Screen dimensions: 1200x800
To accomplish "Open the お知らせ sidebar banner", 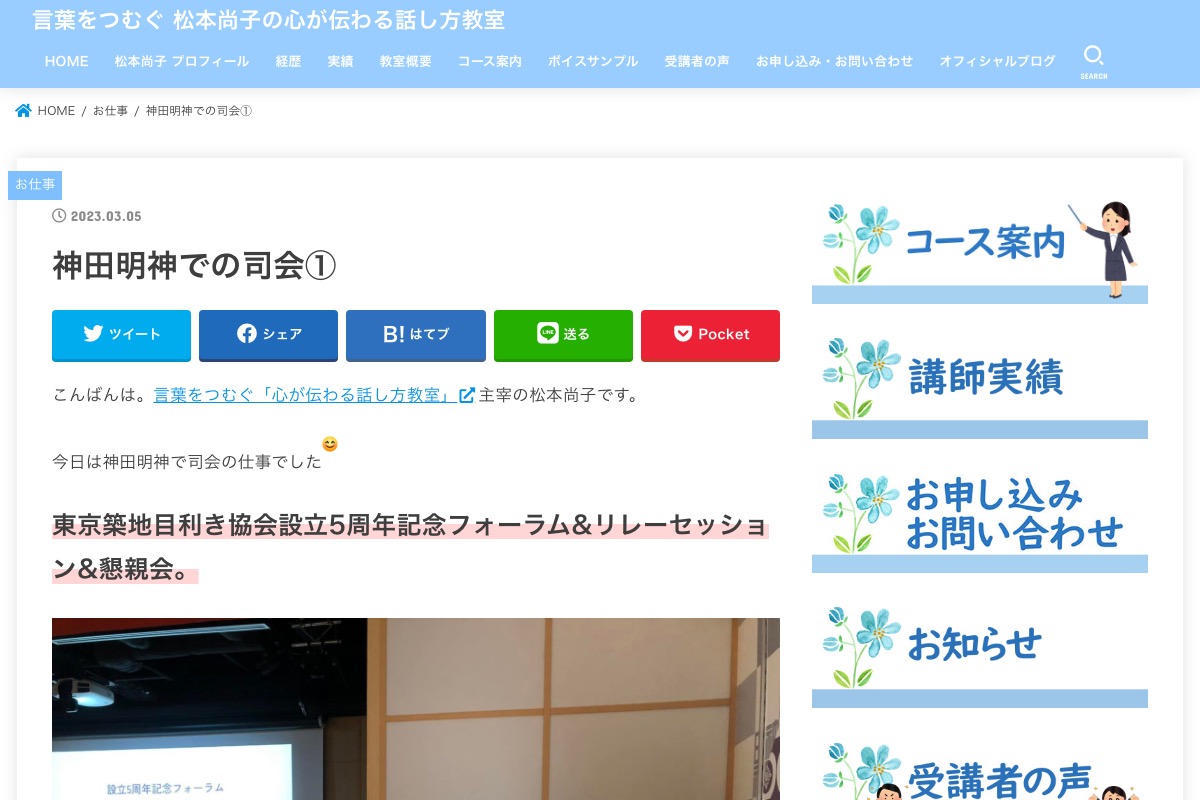I will [x=980, y=655].
